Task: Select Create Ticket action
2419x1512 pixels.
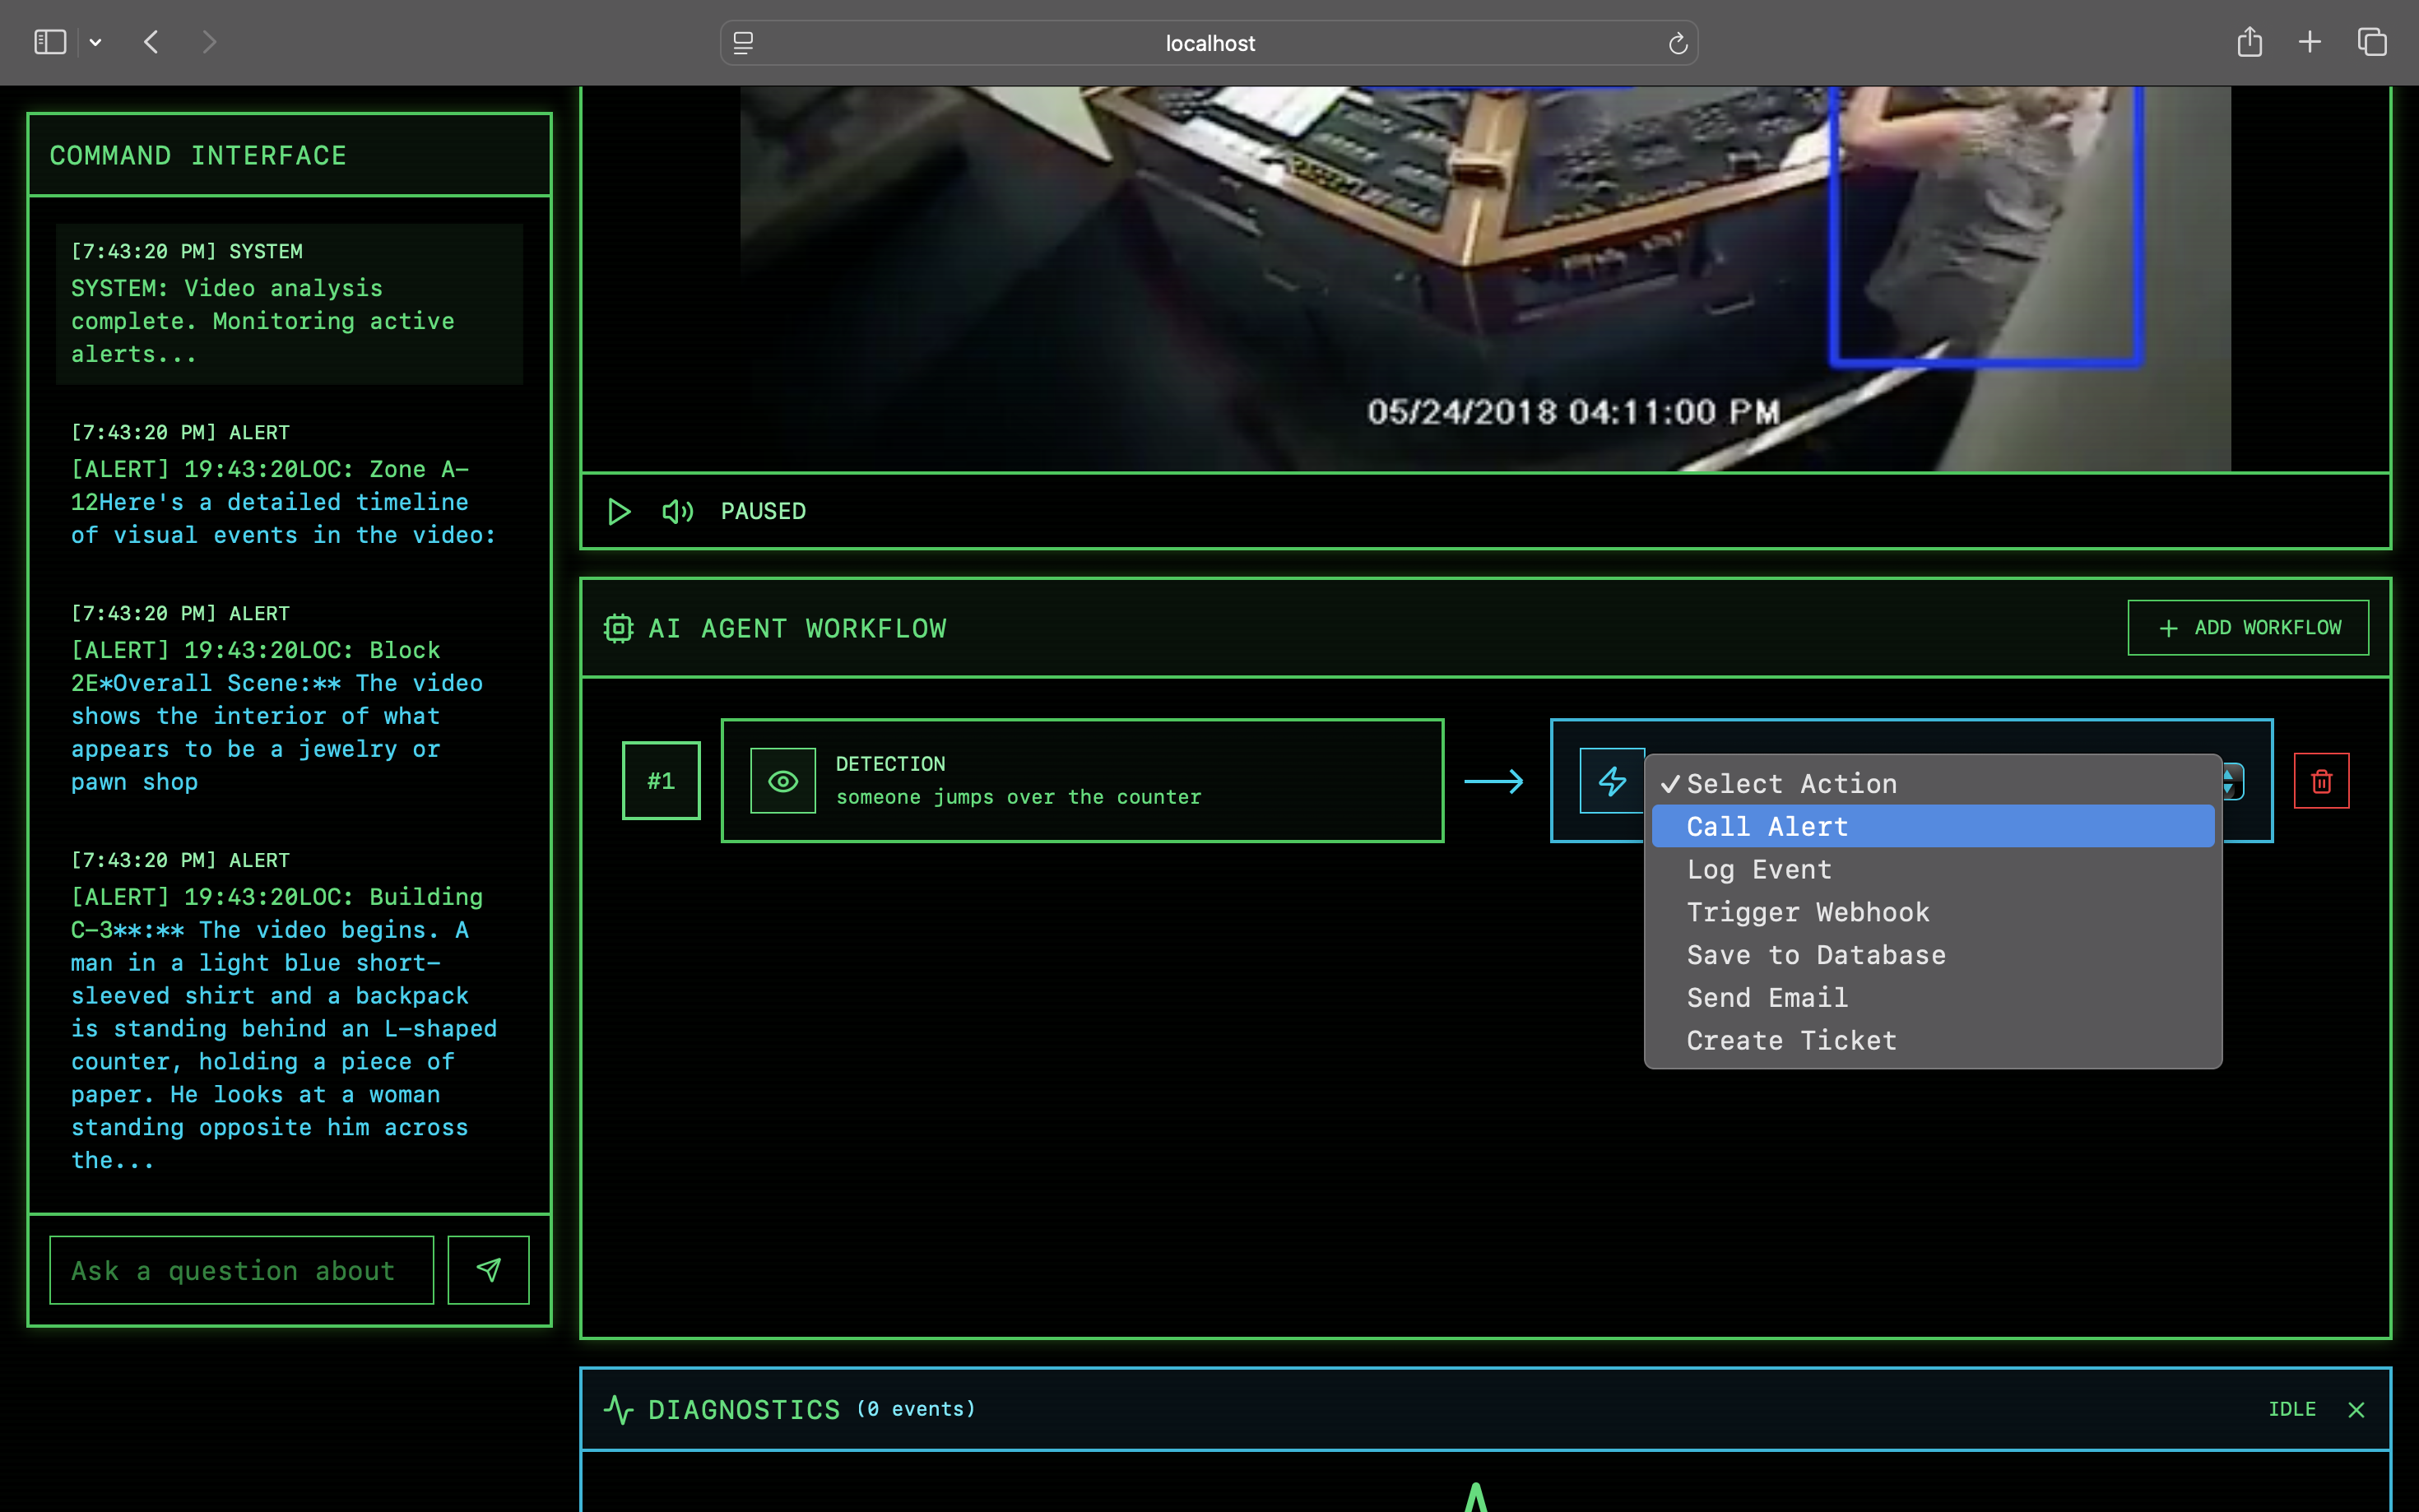Action: coord(1791,1040)
